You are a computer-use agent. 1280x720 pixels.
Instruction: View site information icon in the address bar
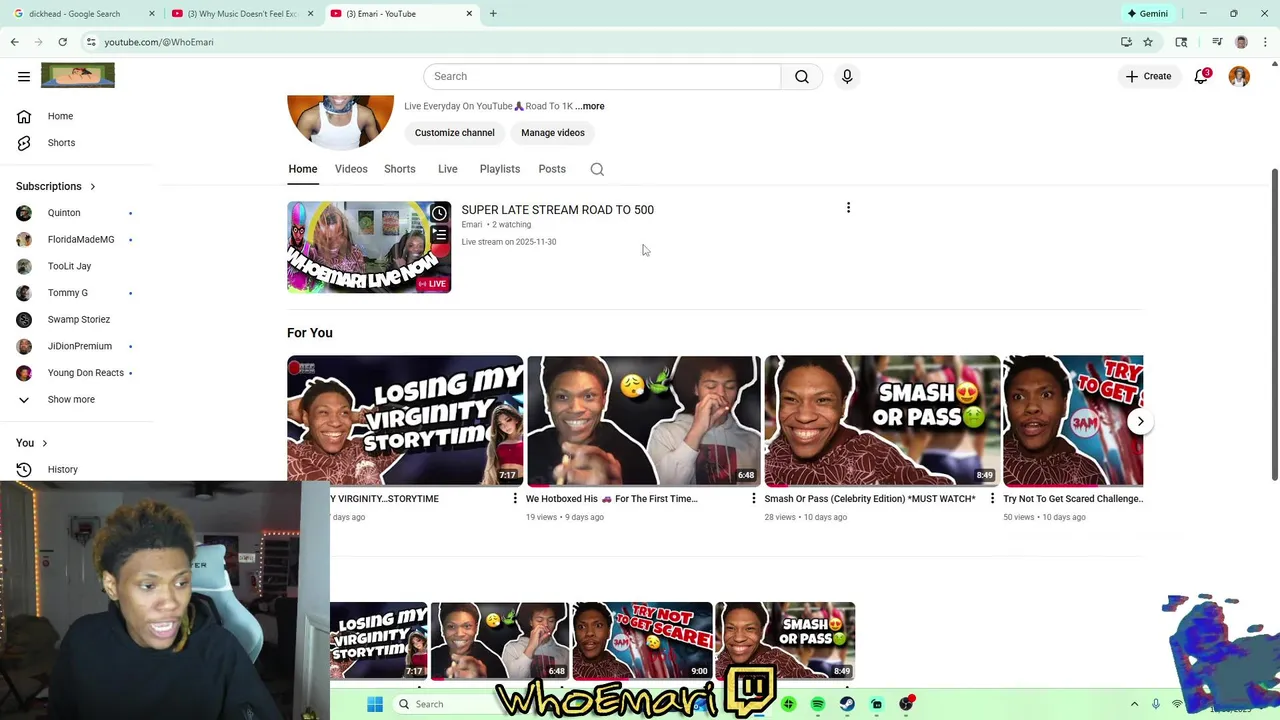pyautogui.click(x=91, y=42)
